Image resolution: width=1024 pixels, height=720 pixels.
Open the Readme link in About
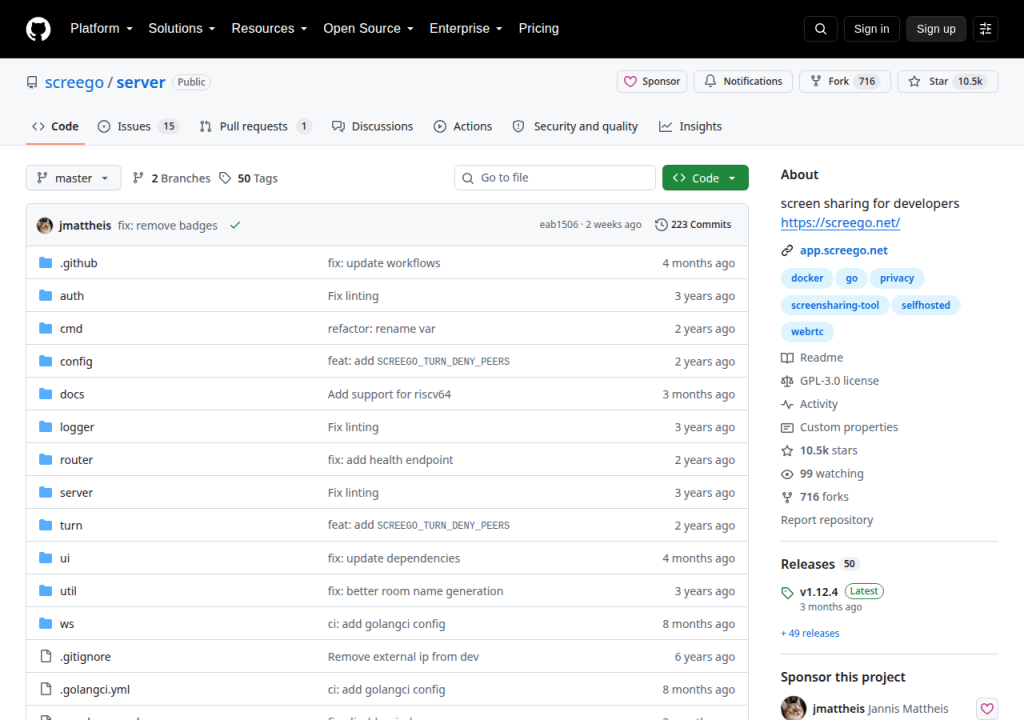pyautogui.click(x=812, y=357)
